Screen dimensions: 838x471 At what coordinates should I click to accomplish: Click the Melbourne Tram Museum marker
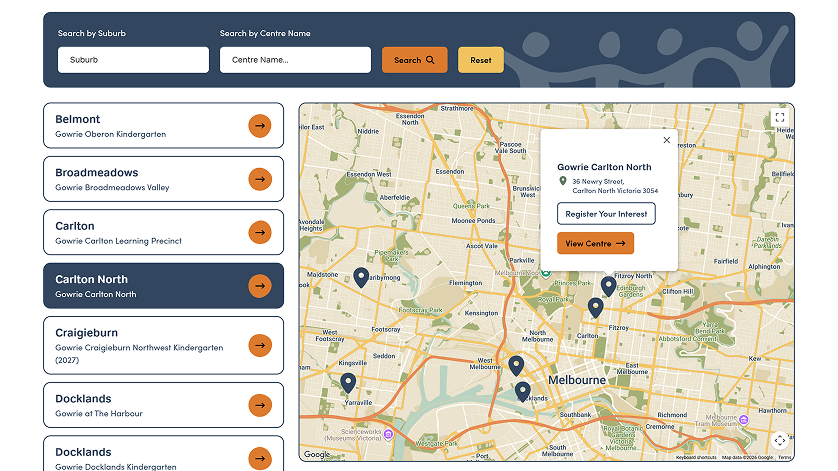click(x=743, y=420)
